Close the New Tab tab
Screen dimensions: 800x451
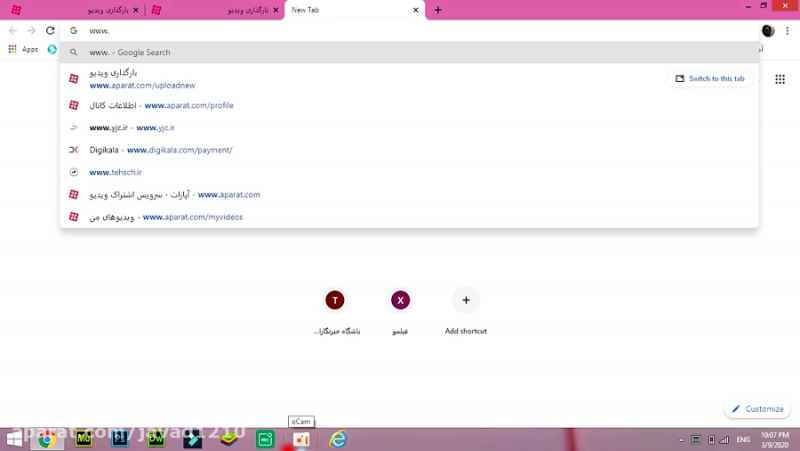coord(416,10)
